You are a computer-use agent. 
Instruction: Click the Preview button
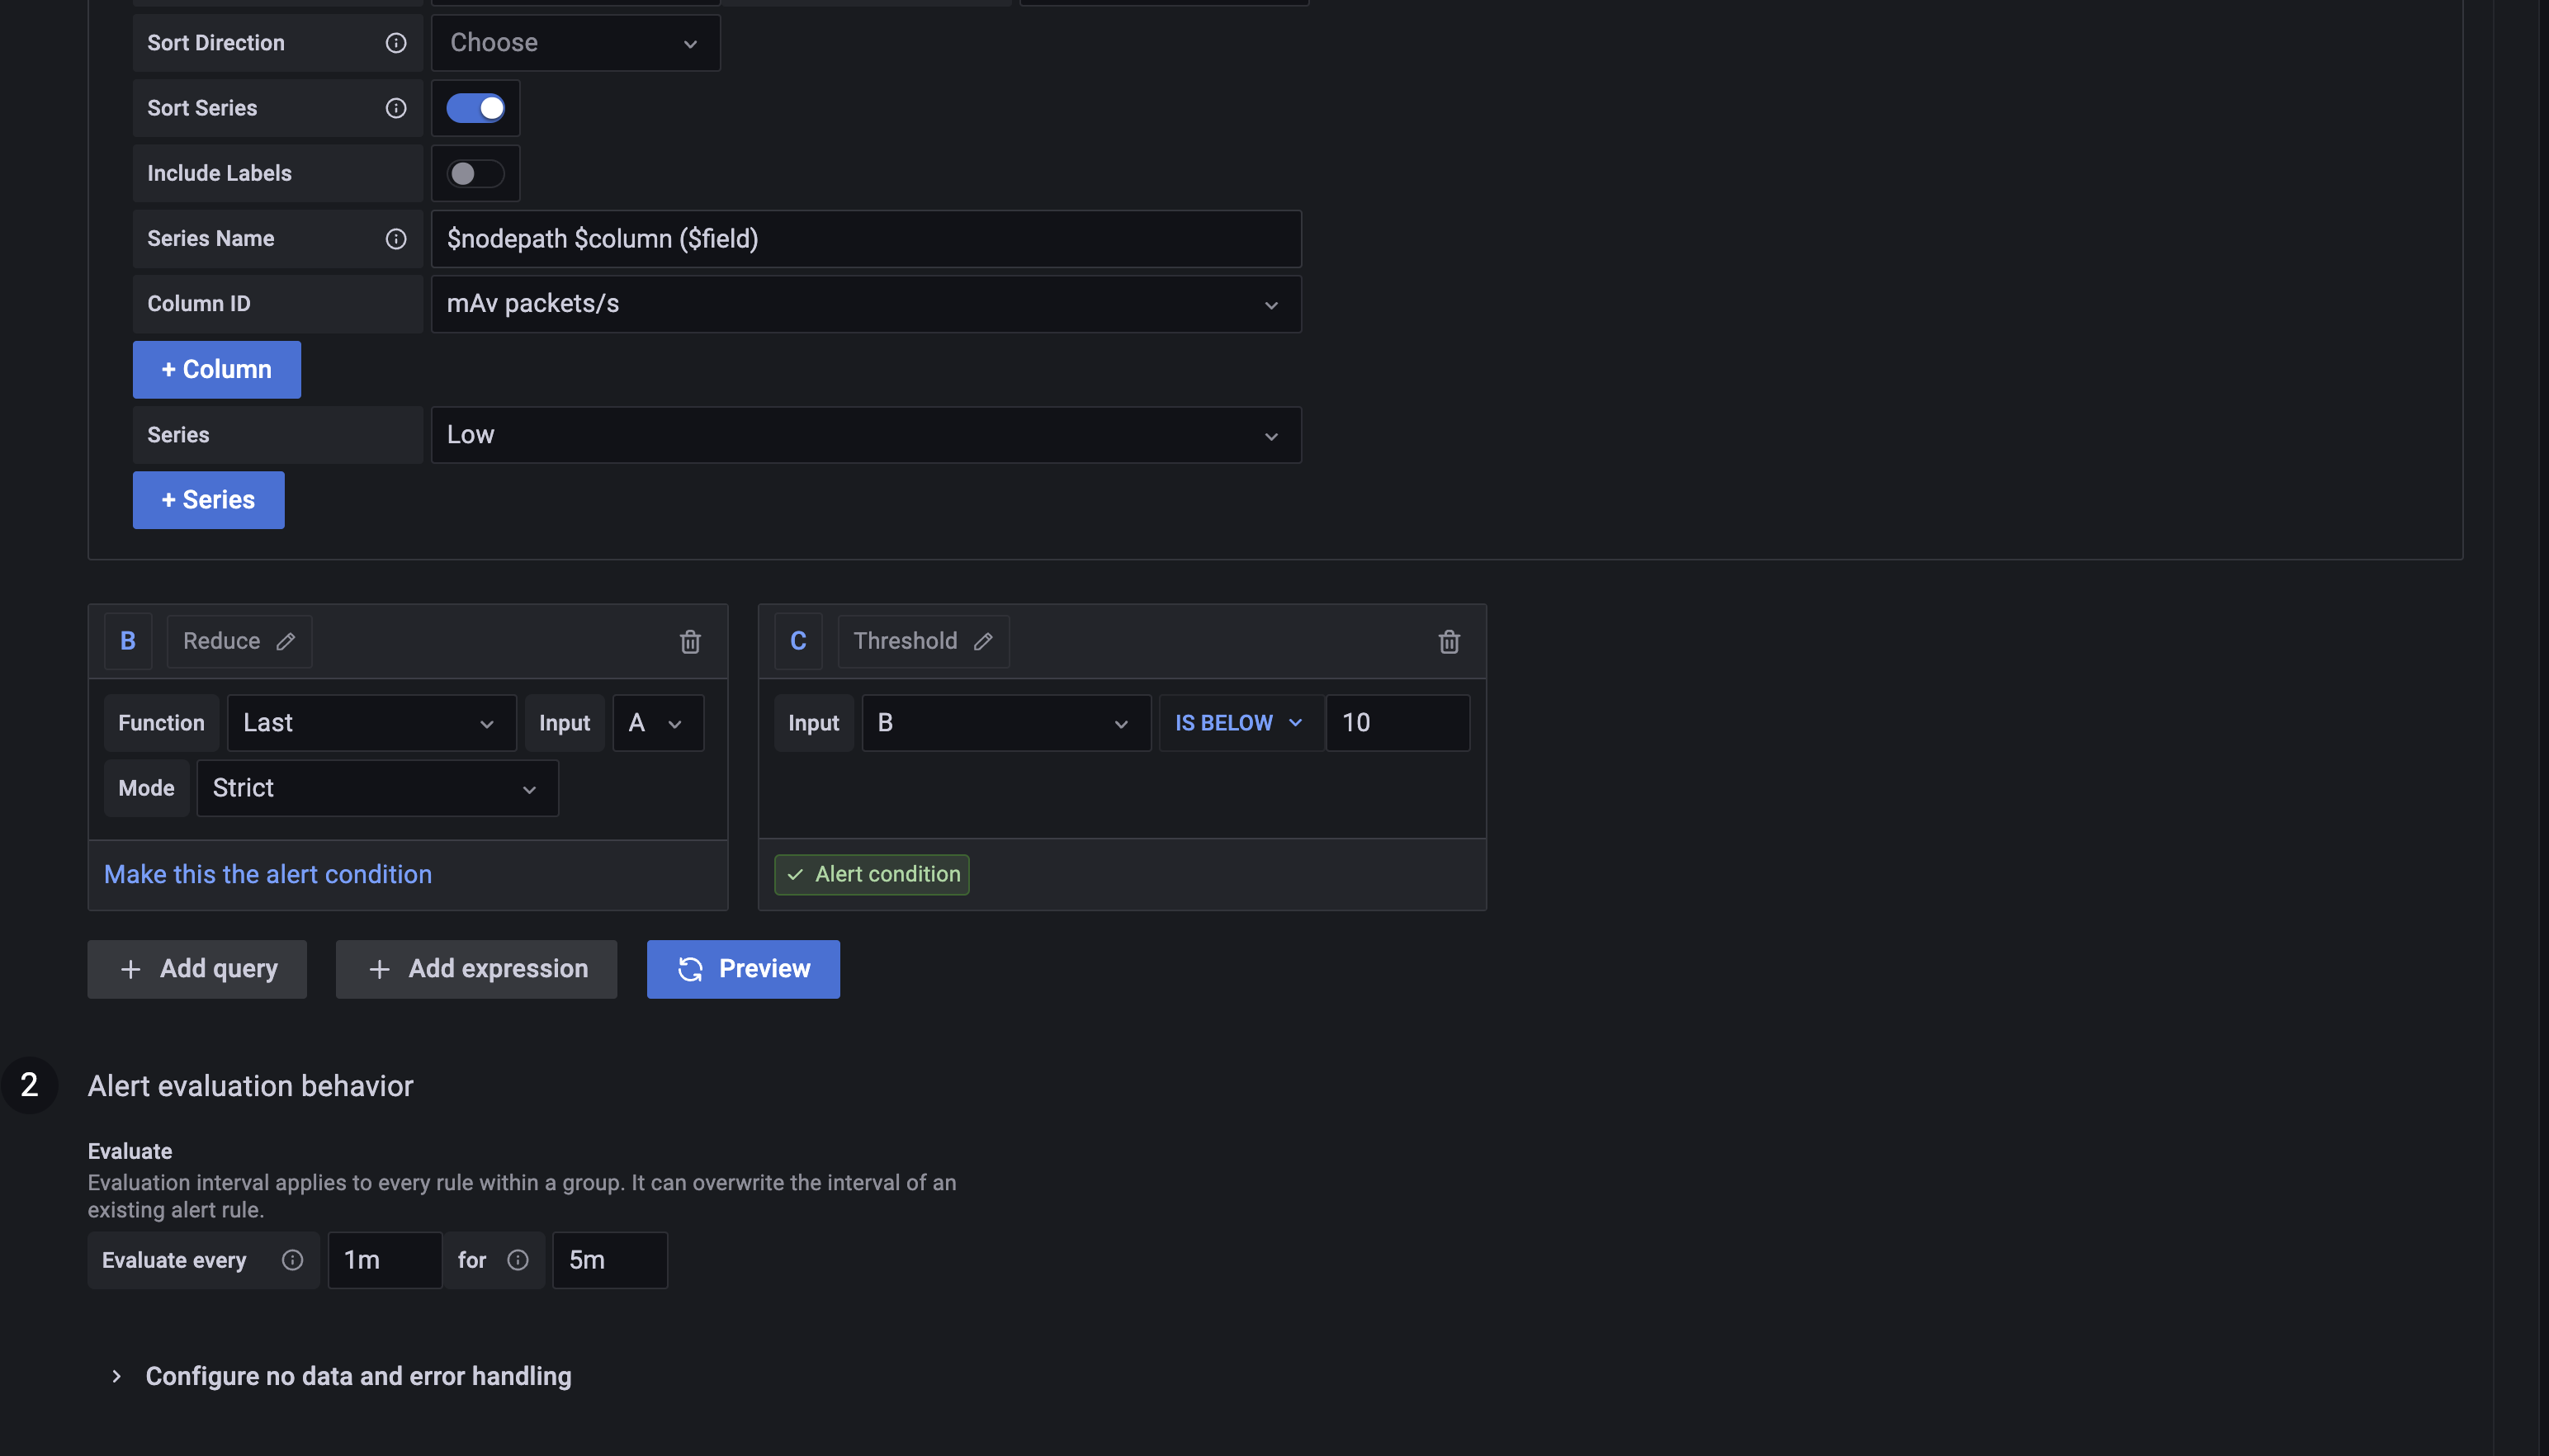point(743,969)
